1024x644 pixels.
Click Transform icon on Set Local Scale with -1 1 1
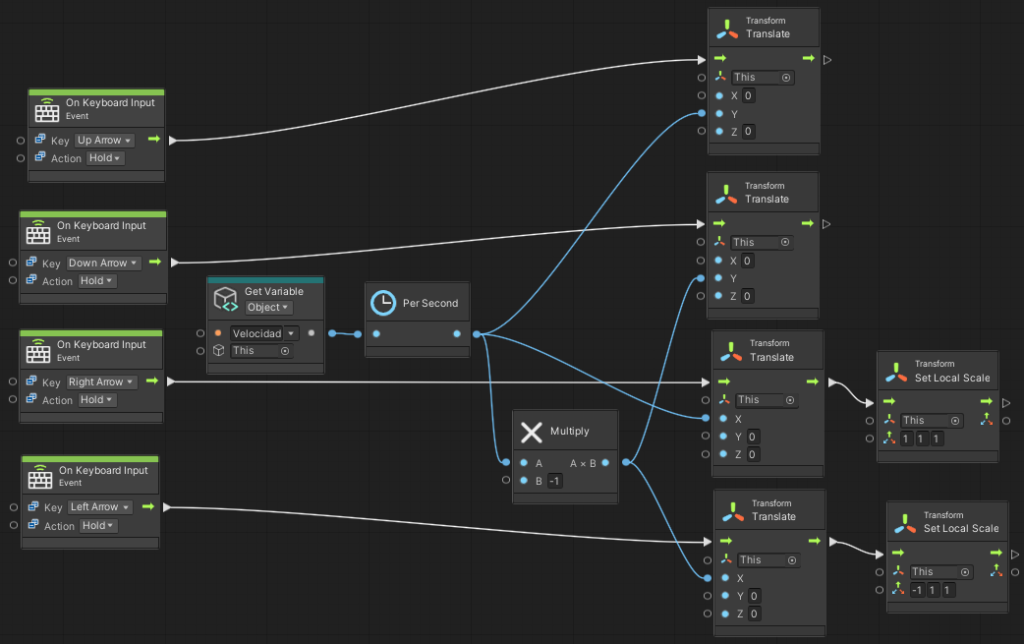point(905,522)
